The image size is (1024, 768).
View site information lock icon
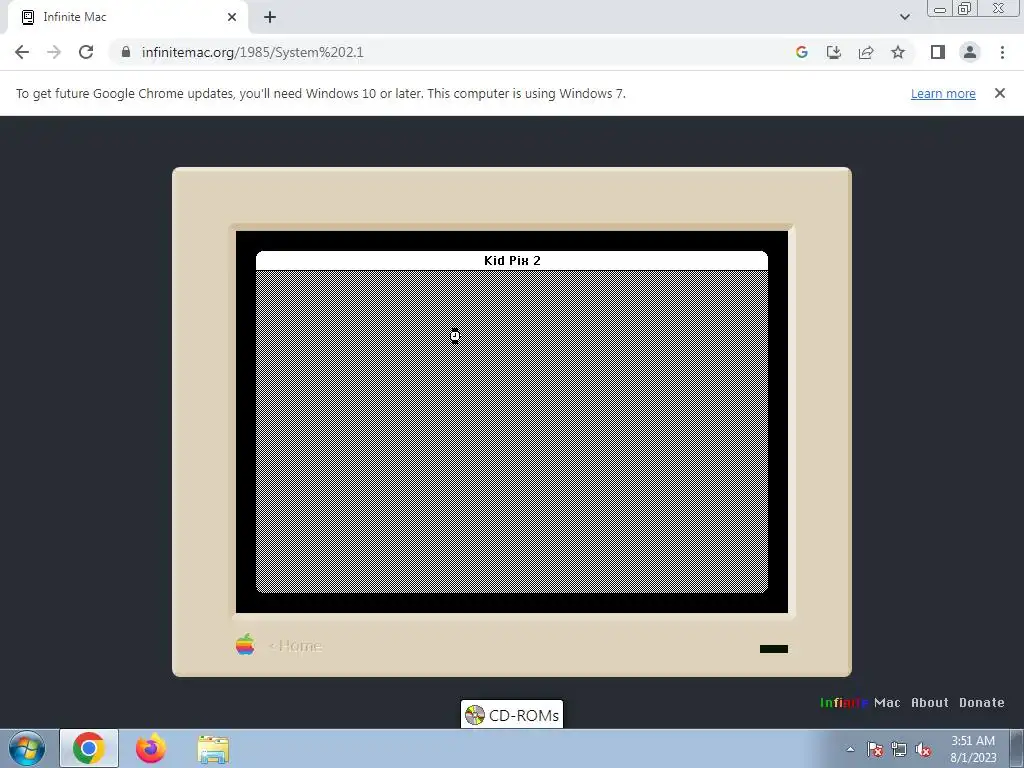click(x=126, y=52)
